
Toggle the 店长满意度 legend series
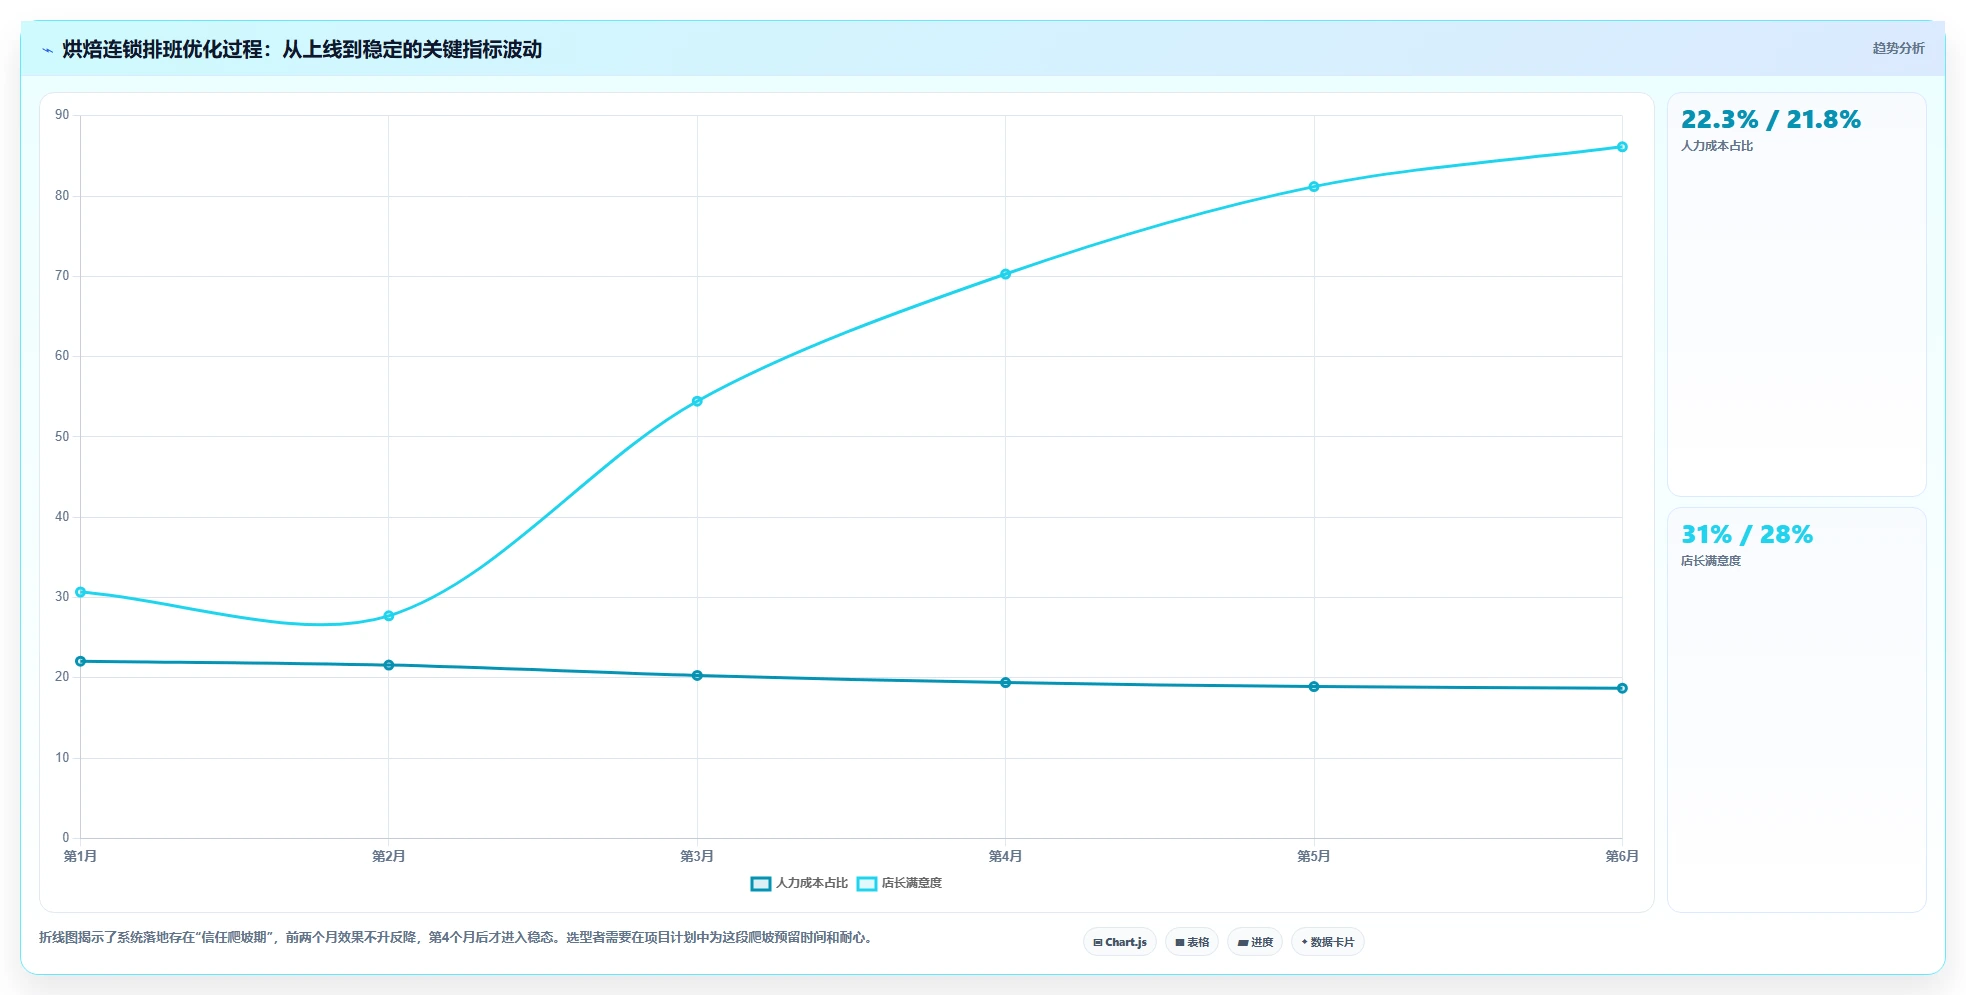coord(899,883)
